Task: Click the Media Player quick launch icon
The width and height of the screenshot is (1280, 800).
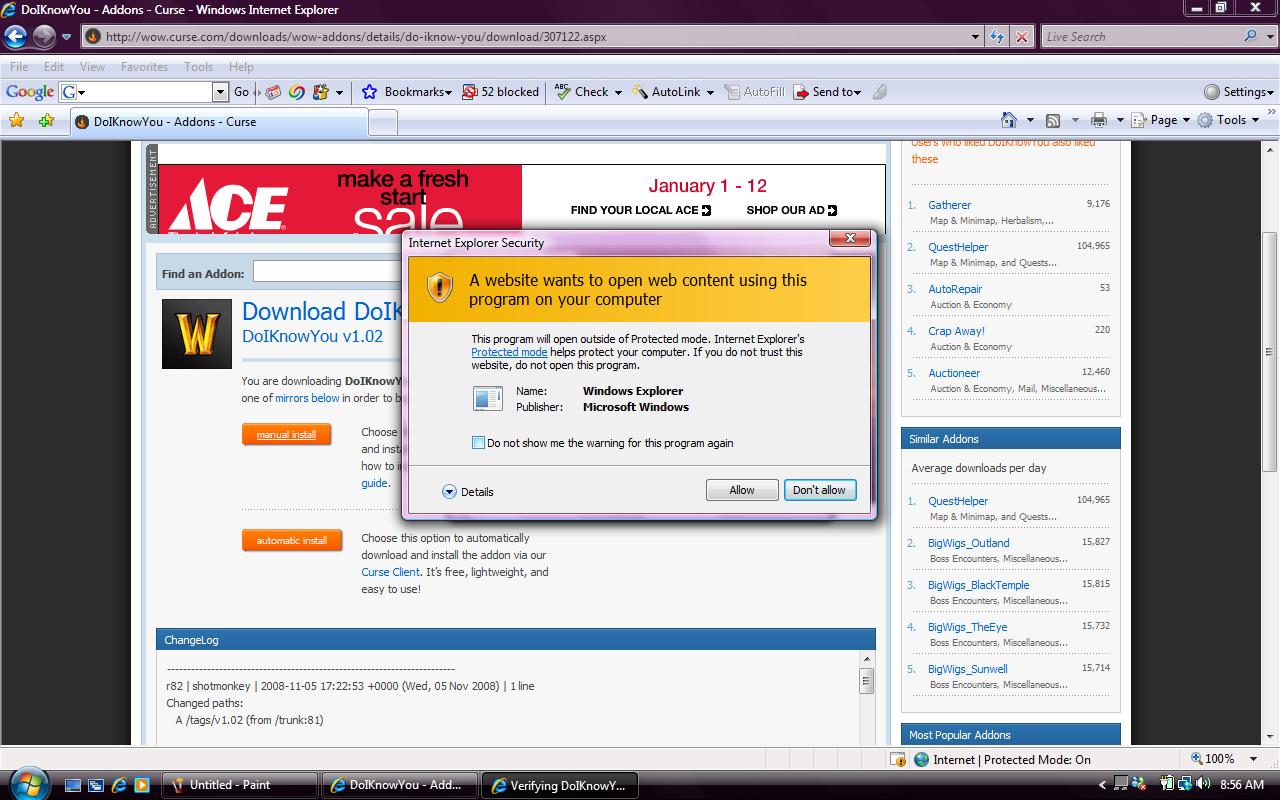Action: coord(141,785)
